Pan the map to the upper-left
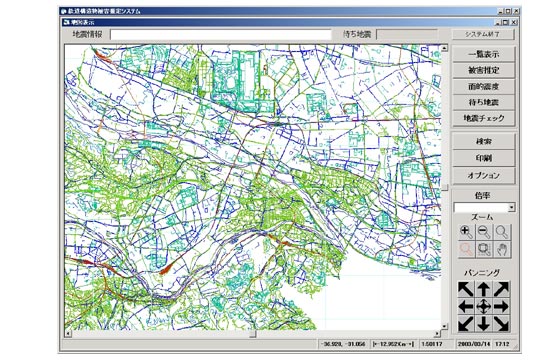The image size is (560, 360). pos(466,289)
